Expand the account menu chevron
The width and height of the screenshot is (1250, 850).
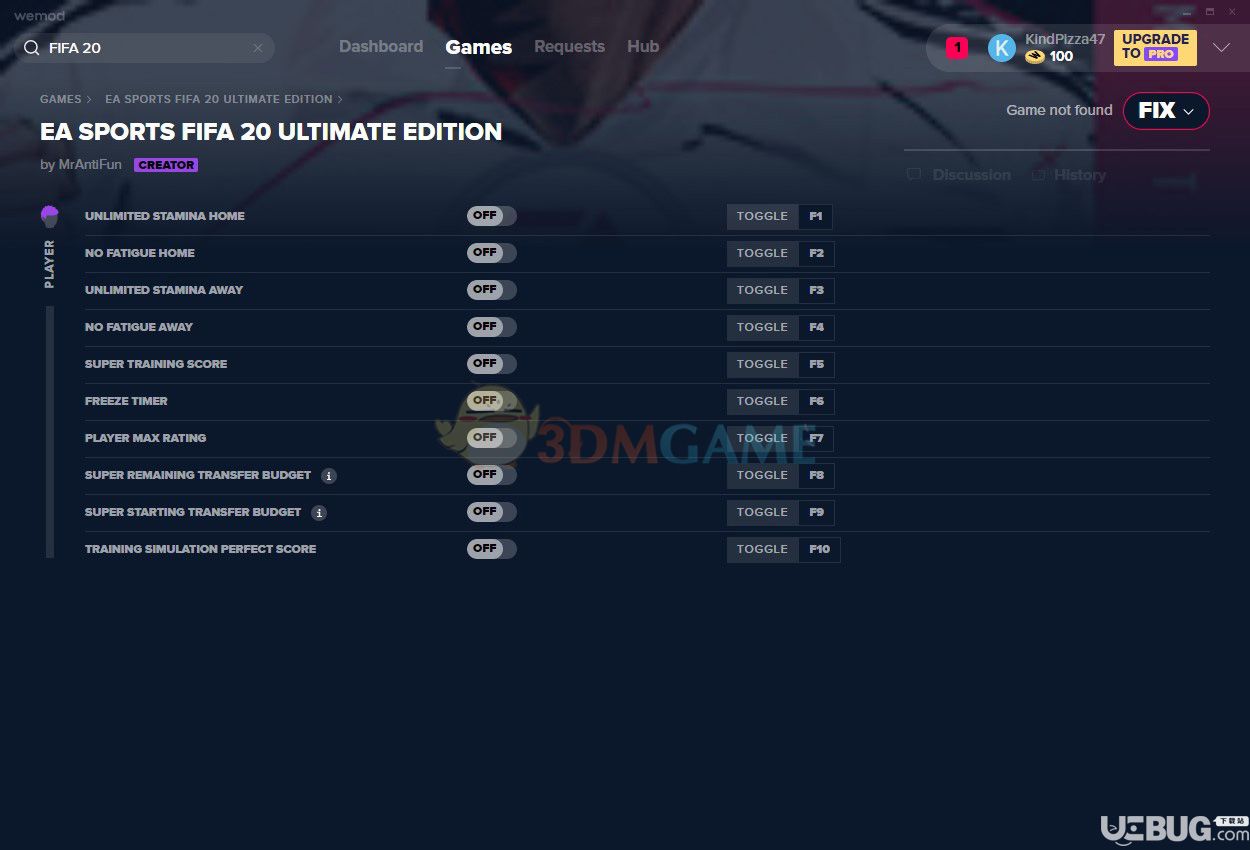[1221, 47]
